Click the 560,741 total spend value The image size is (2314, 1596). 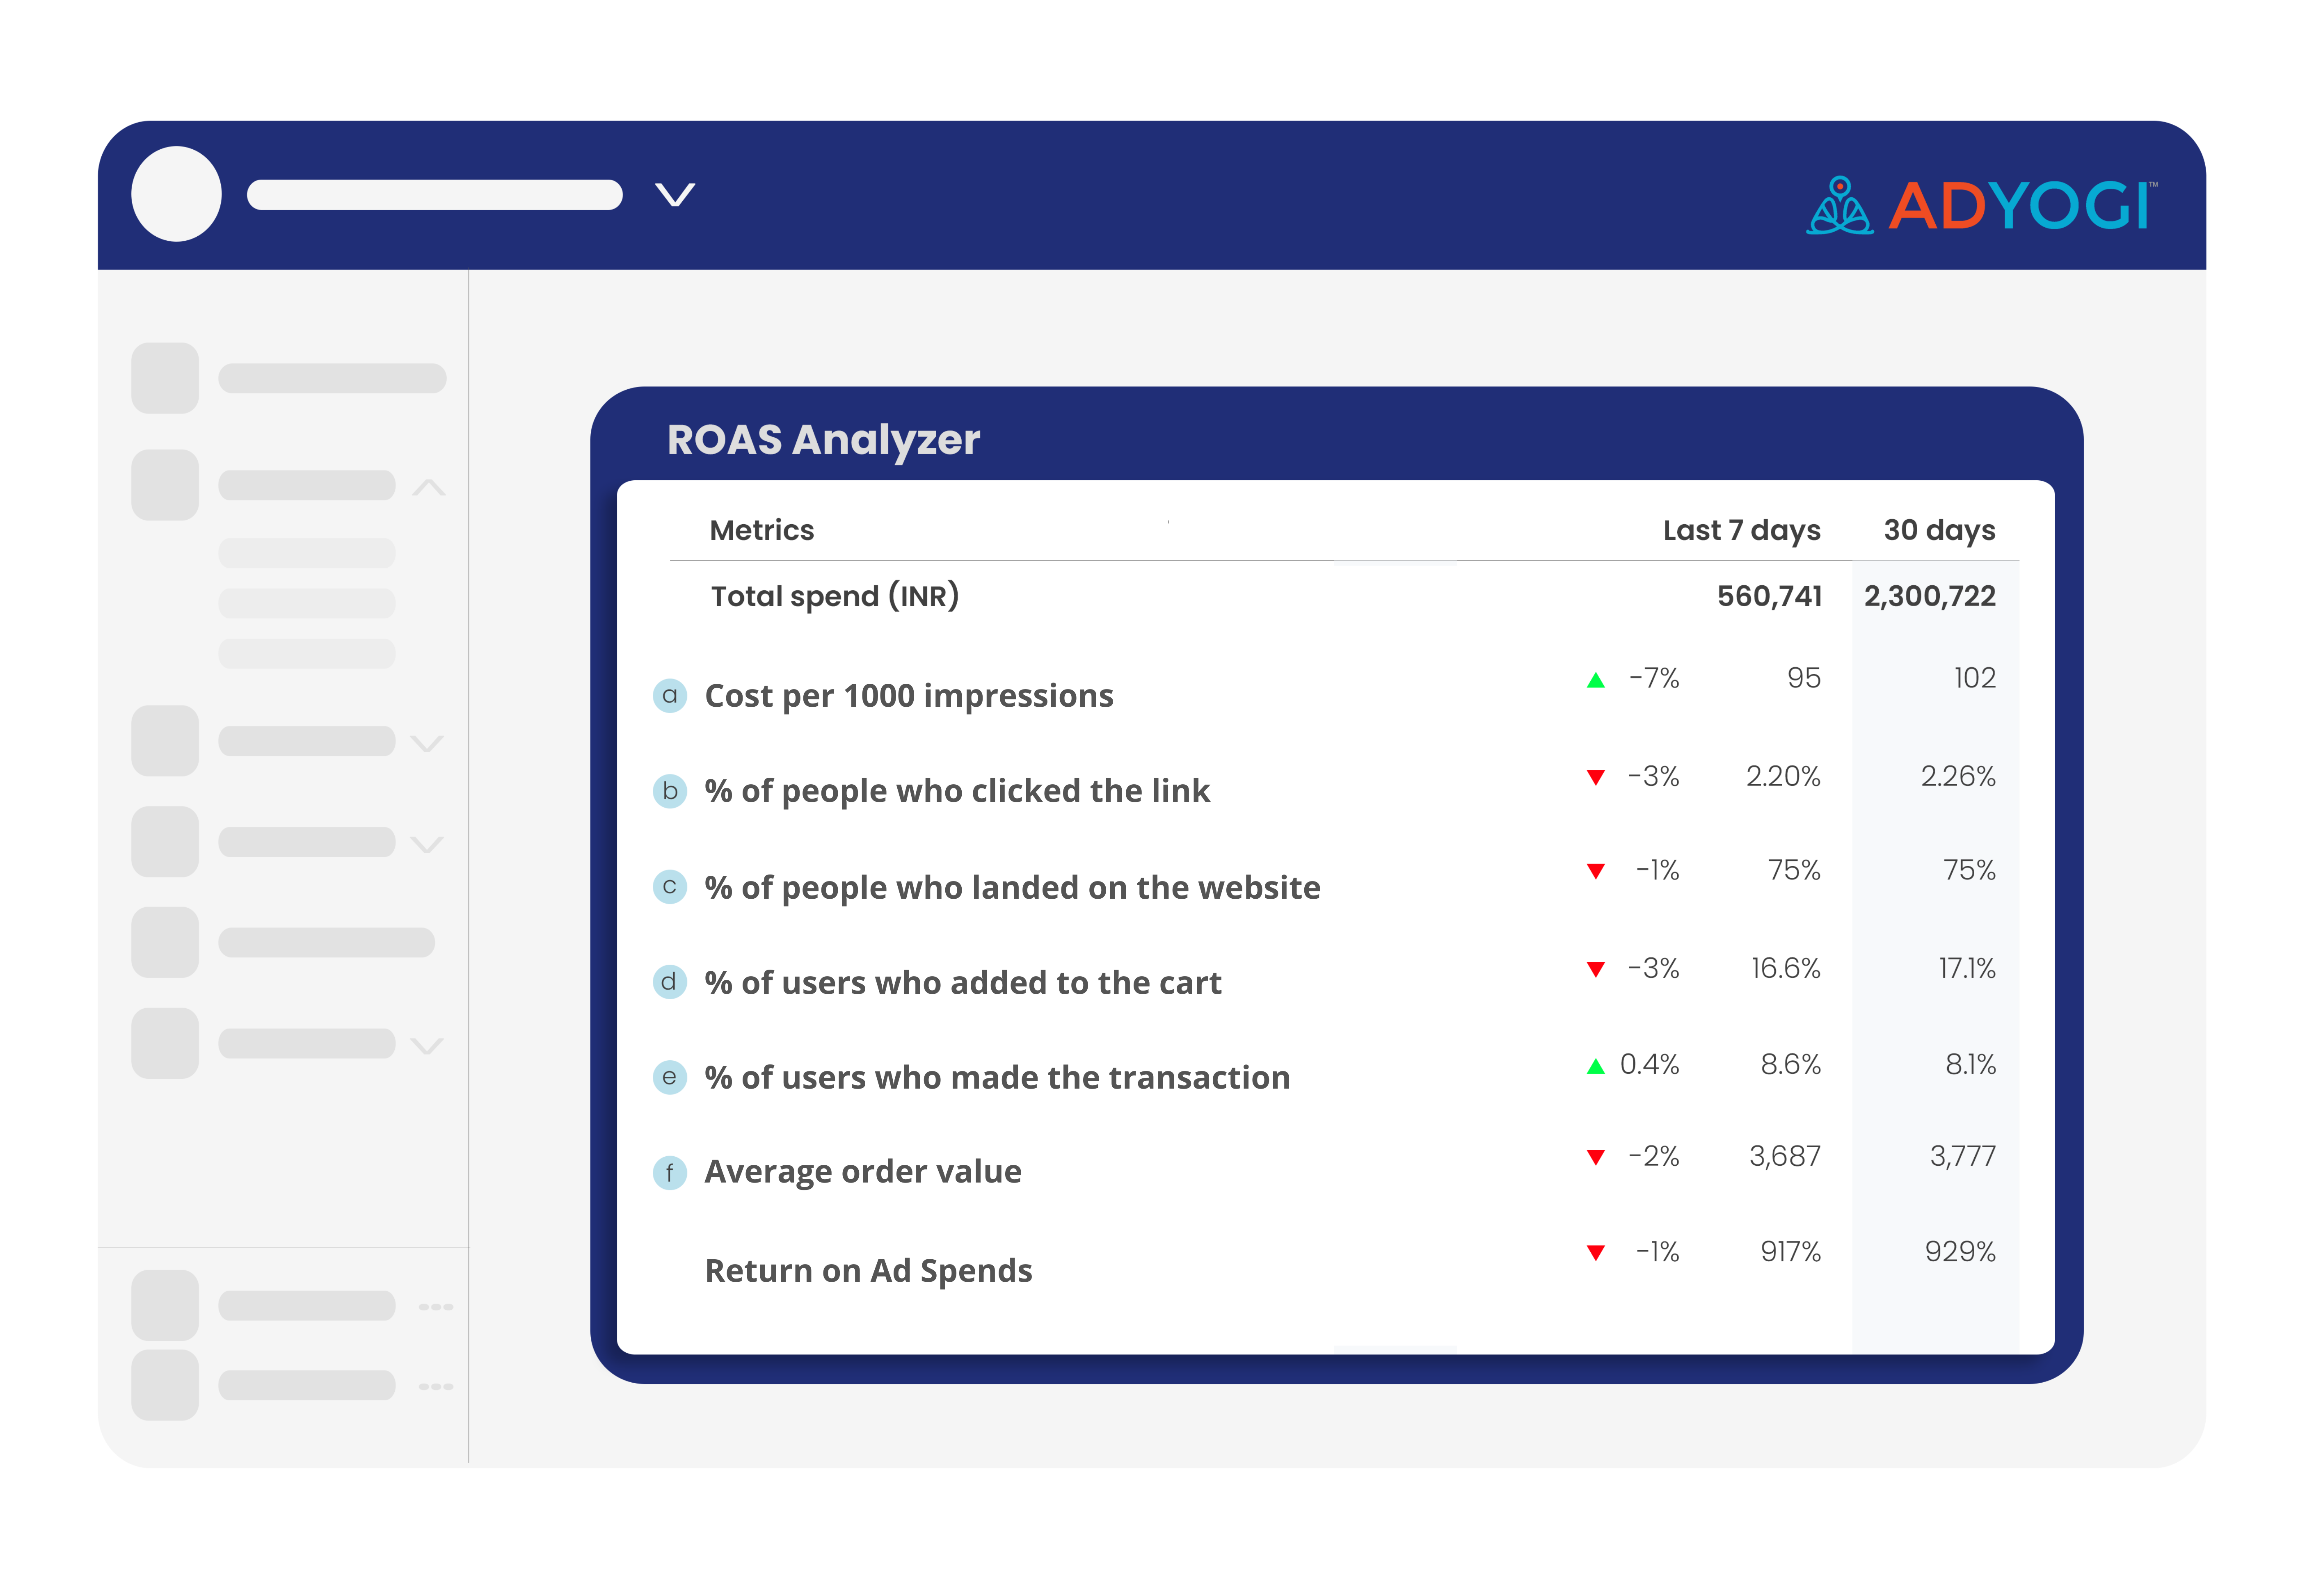[1769, 597]
